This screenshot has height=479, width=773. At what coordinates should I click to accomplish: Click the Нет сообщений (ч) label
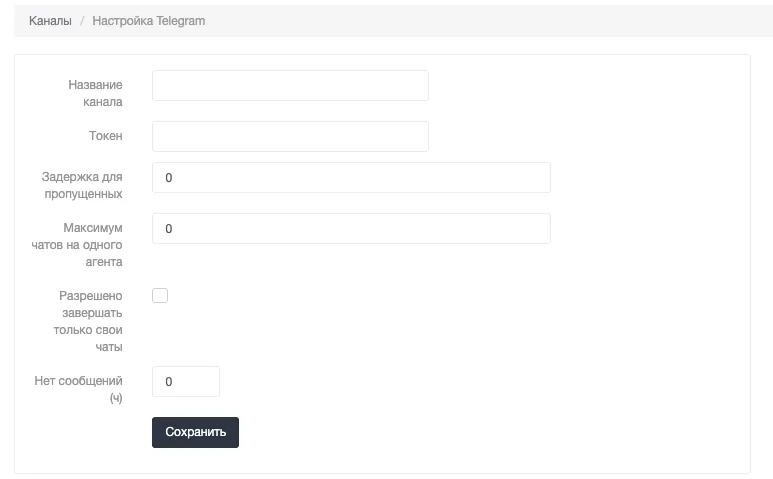click(91, 389)
